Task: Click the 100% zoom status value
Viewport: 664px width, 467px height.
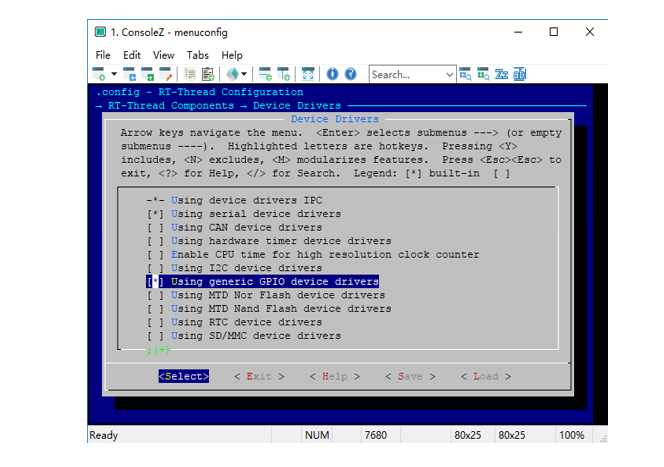Action: coord(572,435)
